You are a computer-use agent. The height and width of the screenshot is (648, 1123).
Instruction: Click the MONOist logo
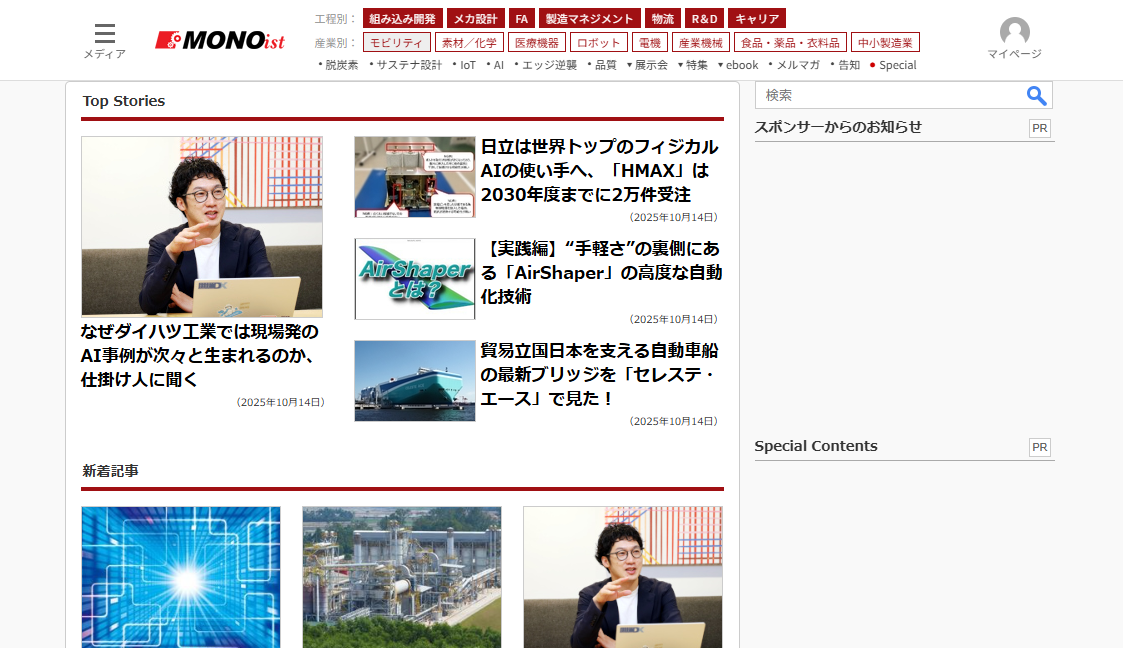[x=220, y=41]
